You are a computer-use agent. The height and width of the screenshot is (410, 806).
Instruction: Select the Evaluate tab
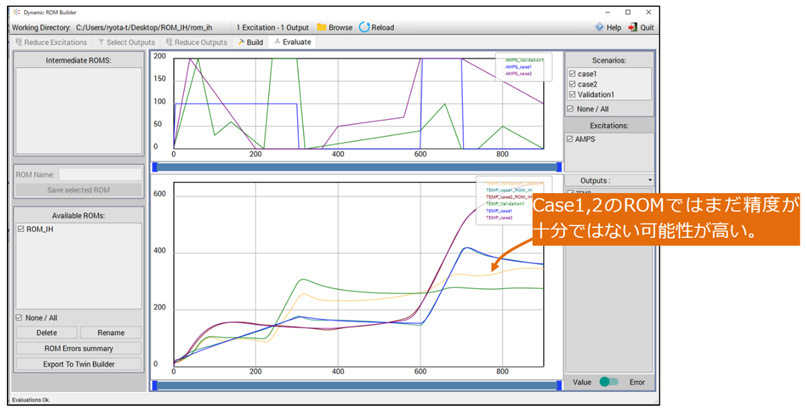pos(292,42)
